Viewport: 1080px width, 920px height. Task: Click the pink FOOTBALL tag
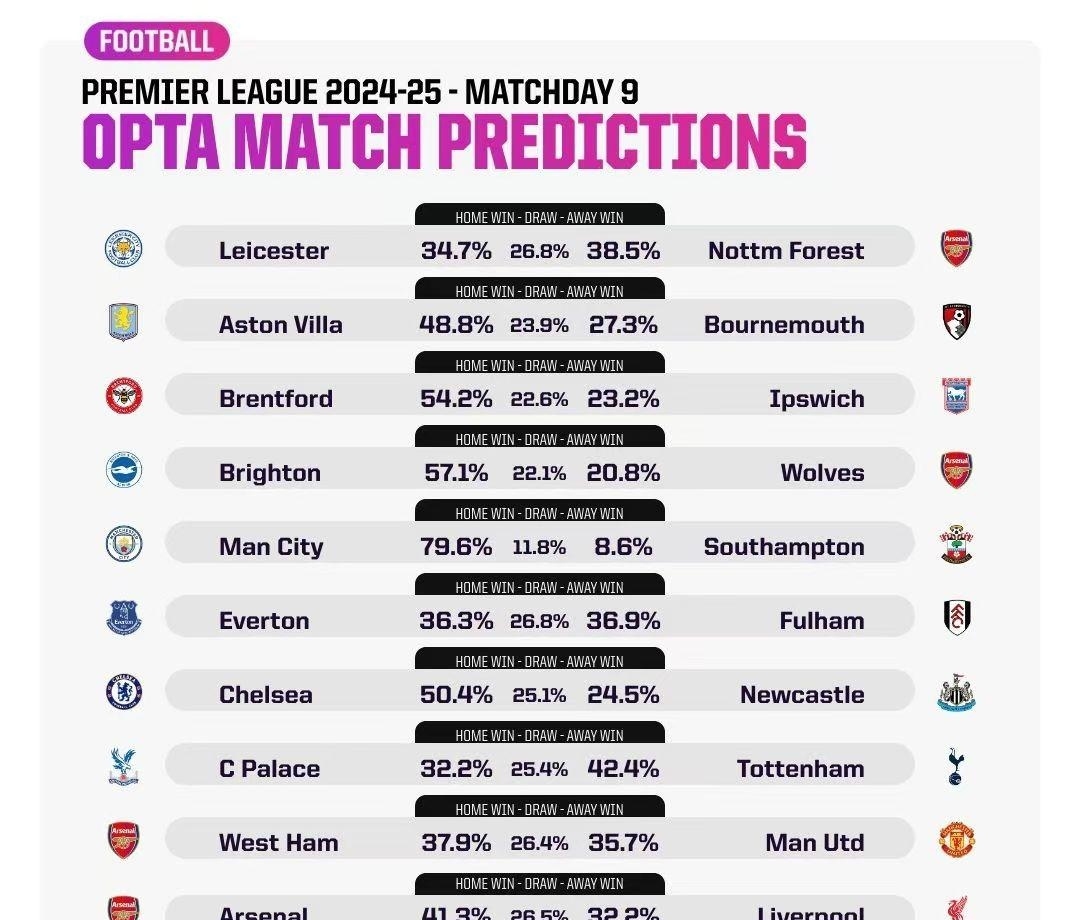[x=157, y=41]
